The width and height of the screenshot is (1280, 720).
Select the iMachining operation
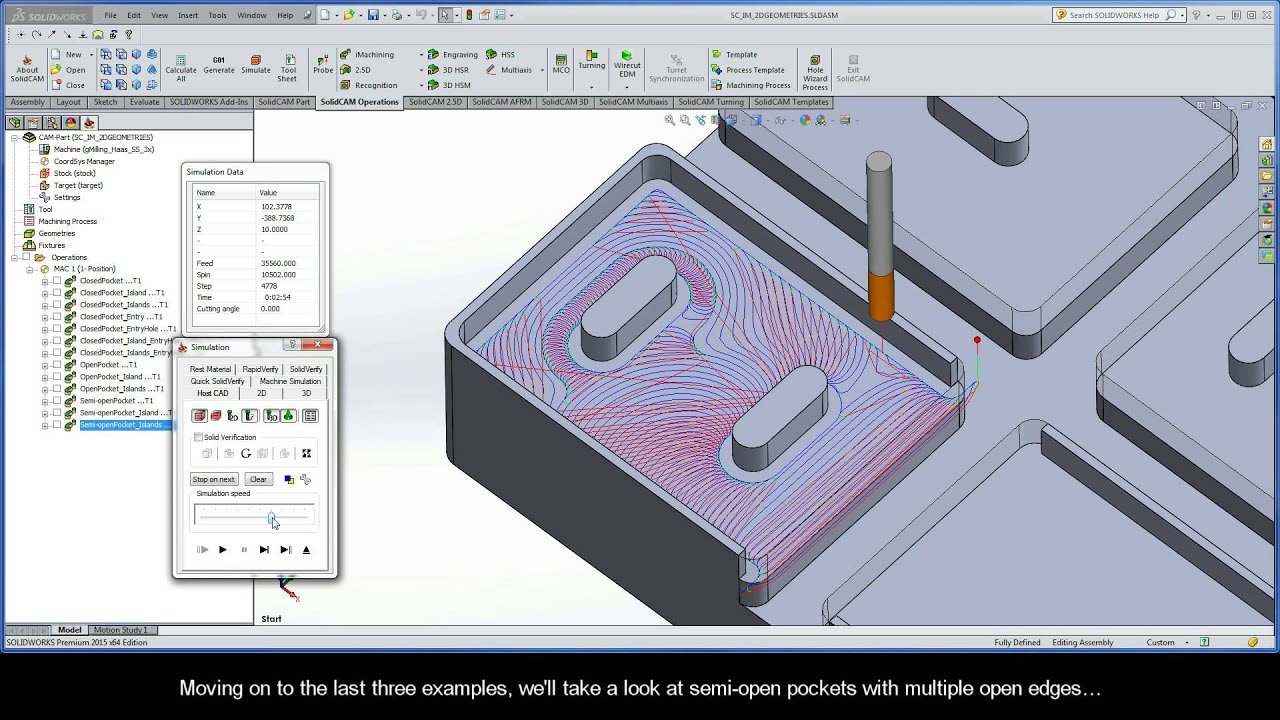pyautogui.click(x=368, y=55)
